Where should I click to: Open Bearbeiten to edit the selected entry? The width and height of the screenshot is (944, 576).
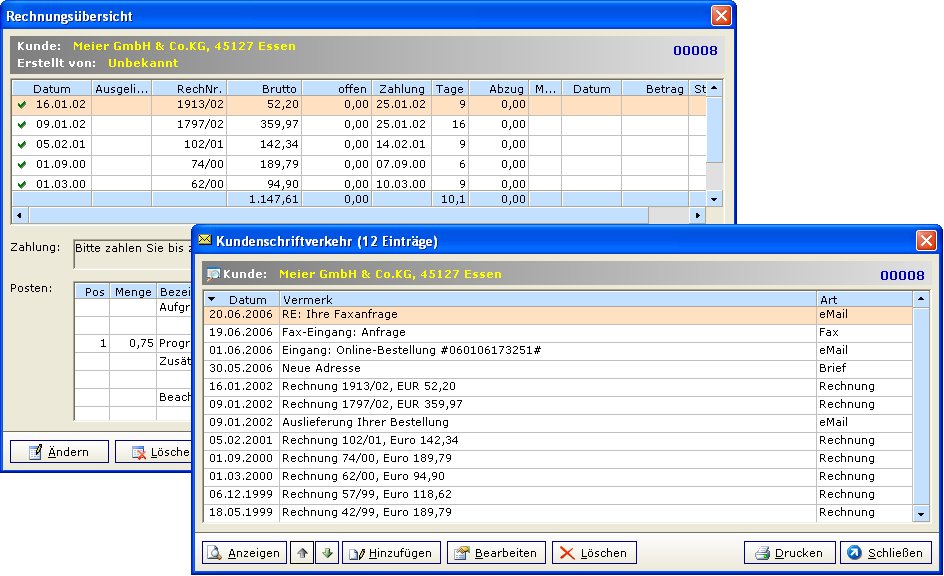496,553
